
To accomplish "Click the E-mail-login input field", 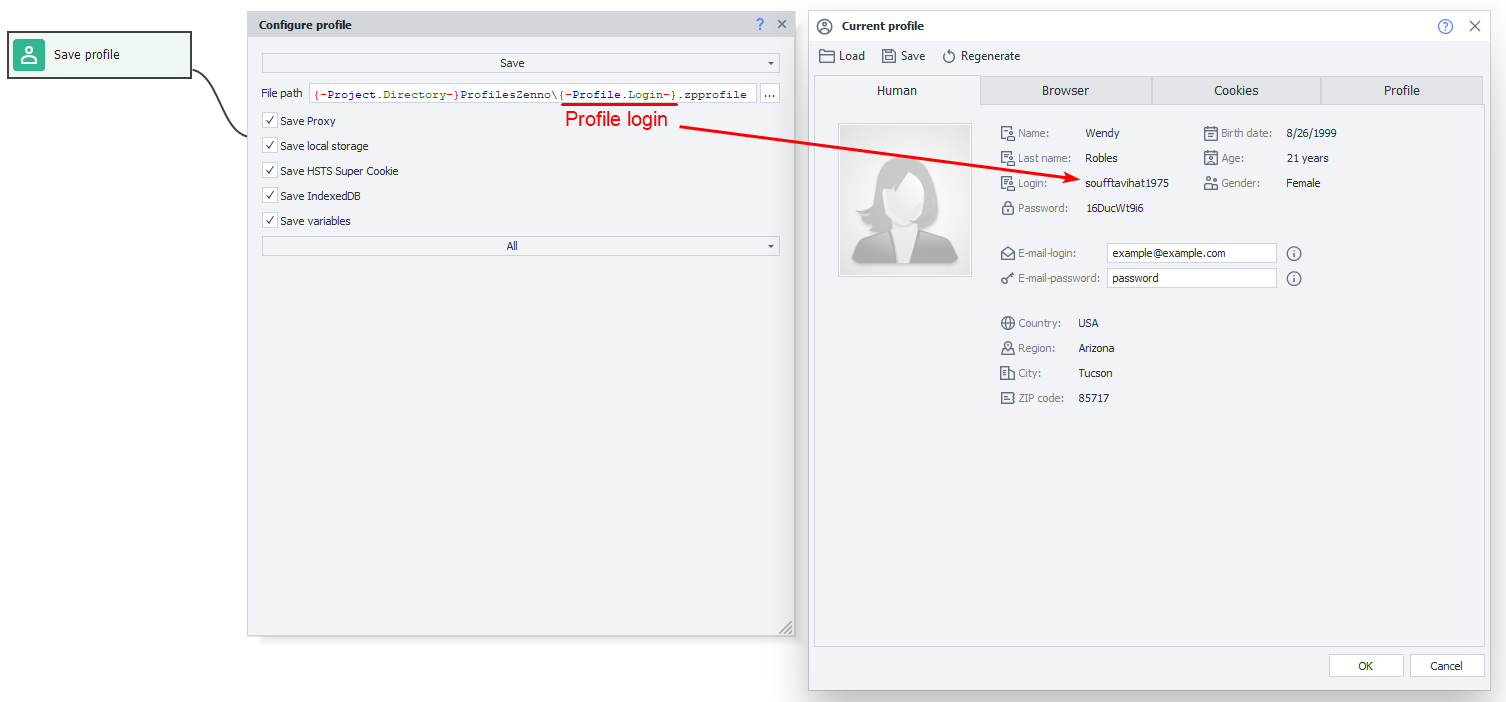I will coord(1191,254).
